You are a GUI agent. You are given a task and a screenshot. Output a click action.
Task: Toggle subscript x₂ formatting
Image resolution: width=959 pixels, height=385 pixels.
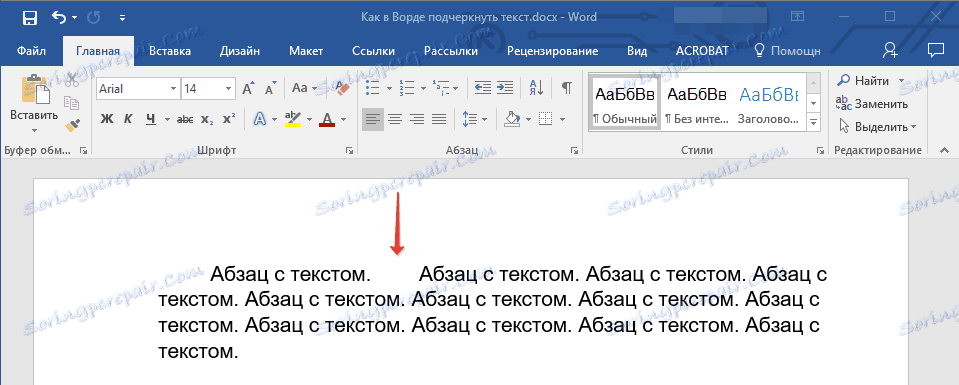pyautogui.click(x=207, y=119)
